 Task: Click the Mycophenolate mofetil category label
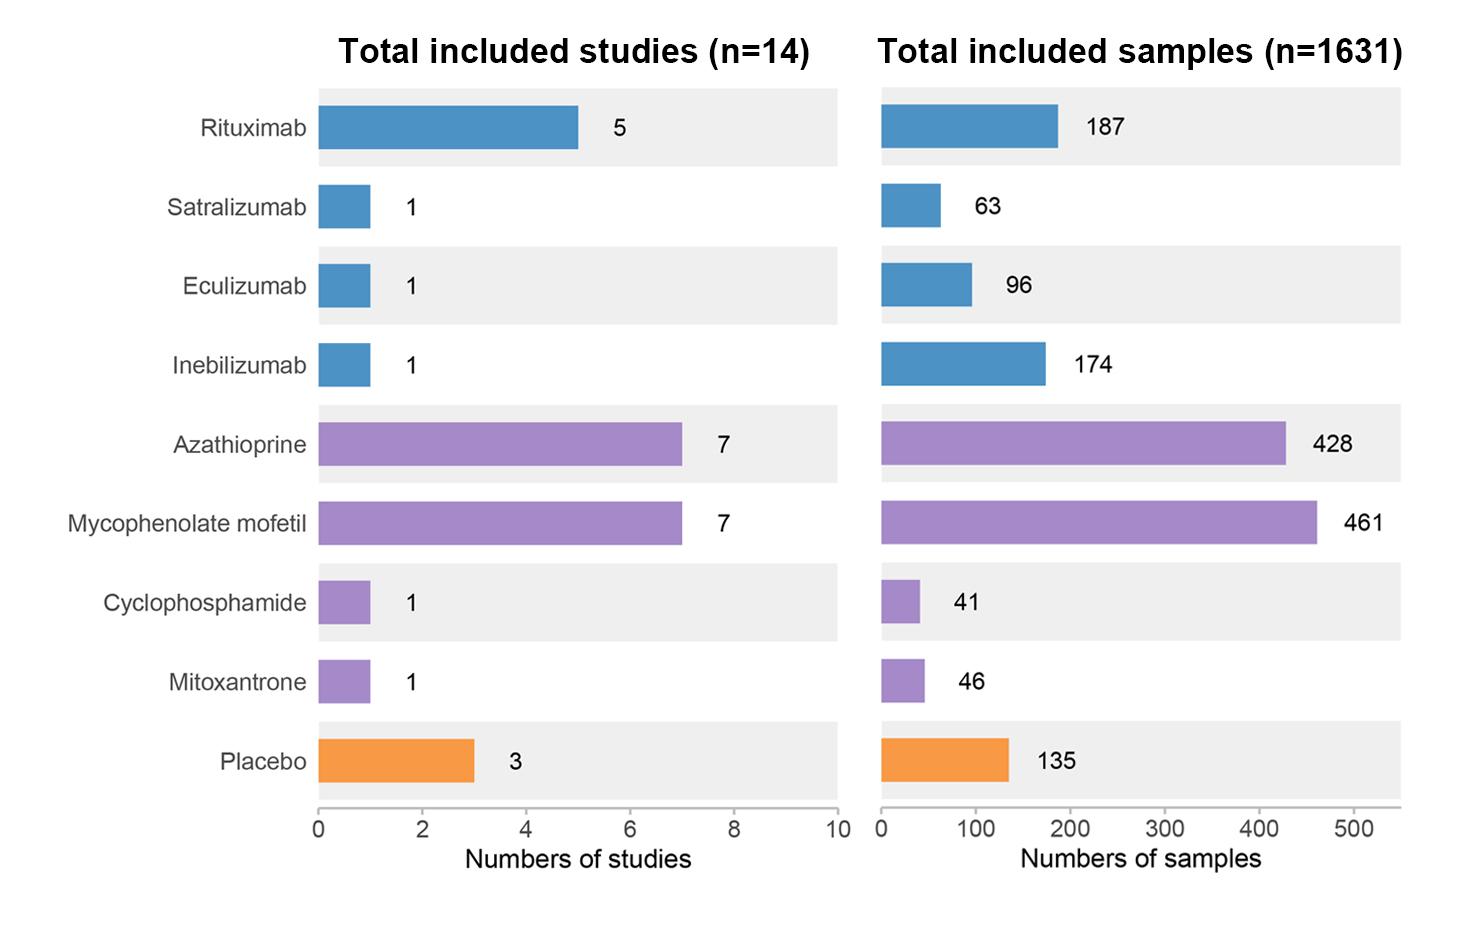(187, 524)
